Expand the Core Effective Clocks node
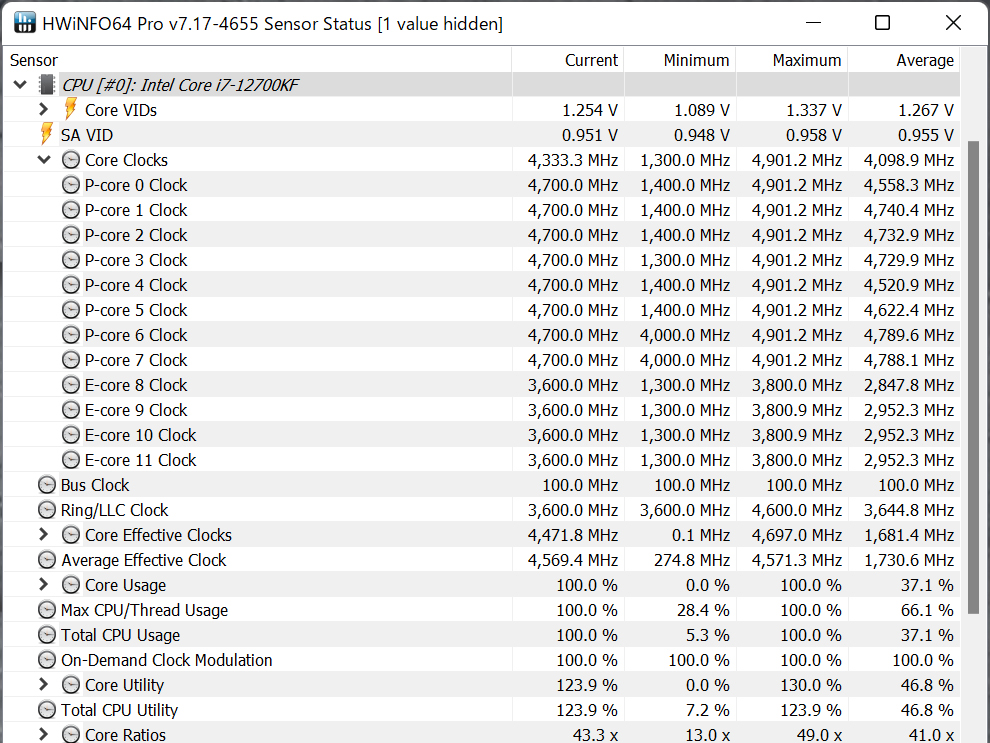Viewport: 990px width, 743px height. coord(43,535)
